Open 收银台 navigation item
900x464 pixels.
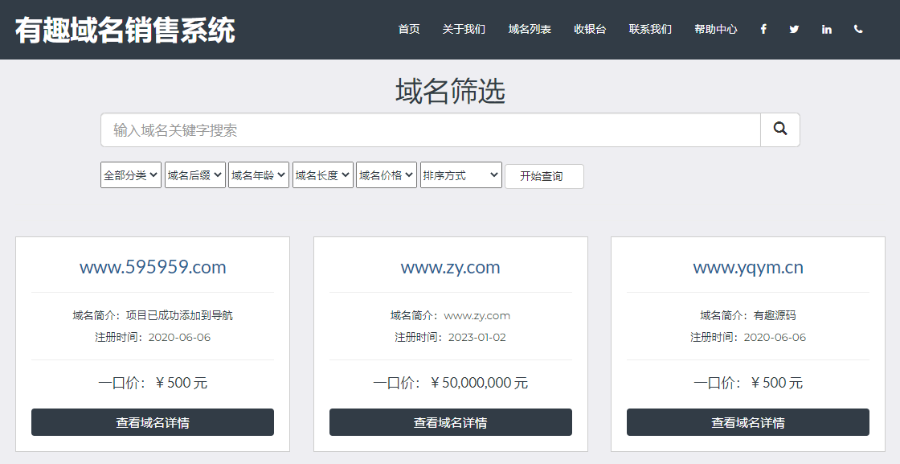590,29
